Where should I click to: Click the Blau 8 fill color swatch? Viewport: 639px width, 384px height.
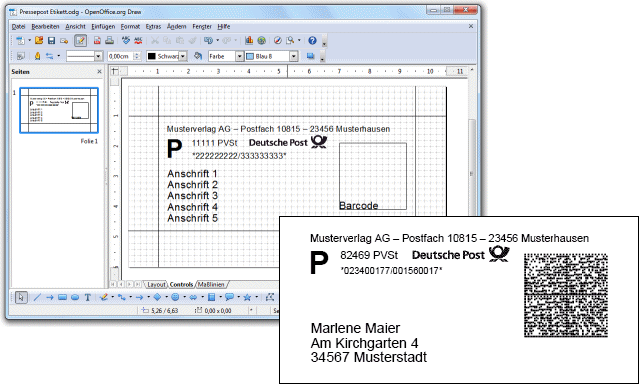click(250, 56)
